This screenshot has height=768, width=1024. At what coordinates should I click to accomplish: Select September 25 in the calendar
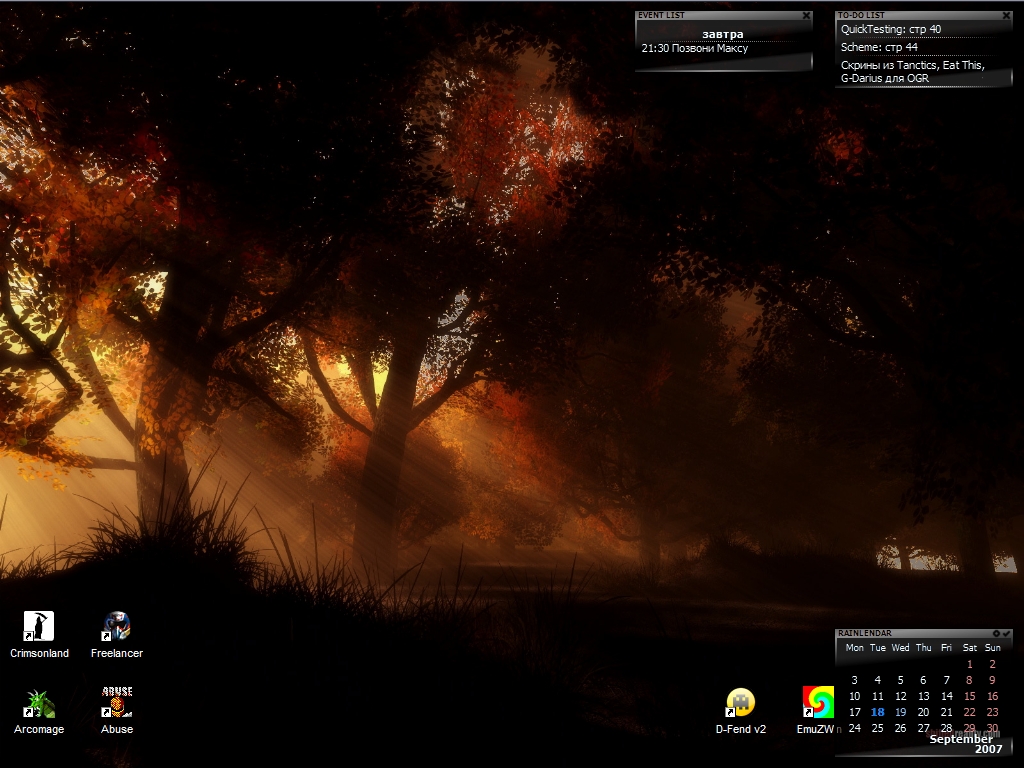click(878, 728)
